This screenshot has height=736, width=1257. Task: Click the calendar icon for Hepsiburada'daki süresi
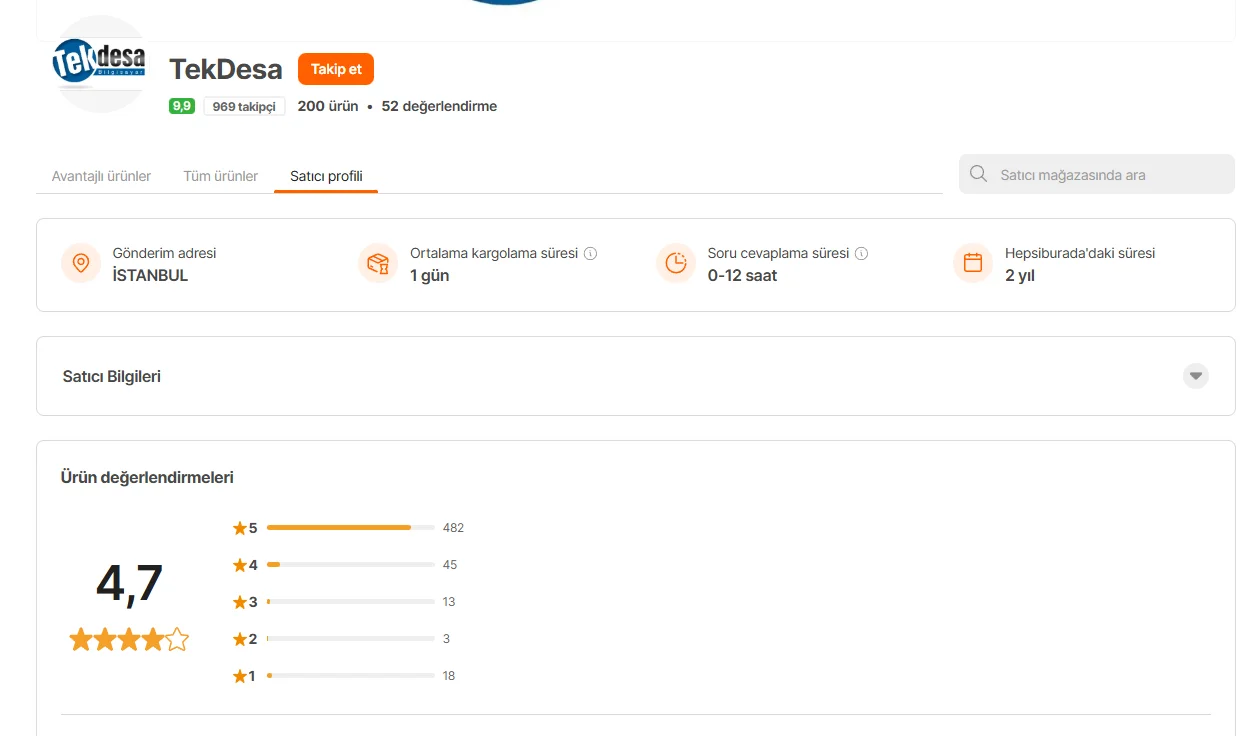973,263
